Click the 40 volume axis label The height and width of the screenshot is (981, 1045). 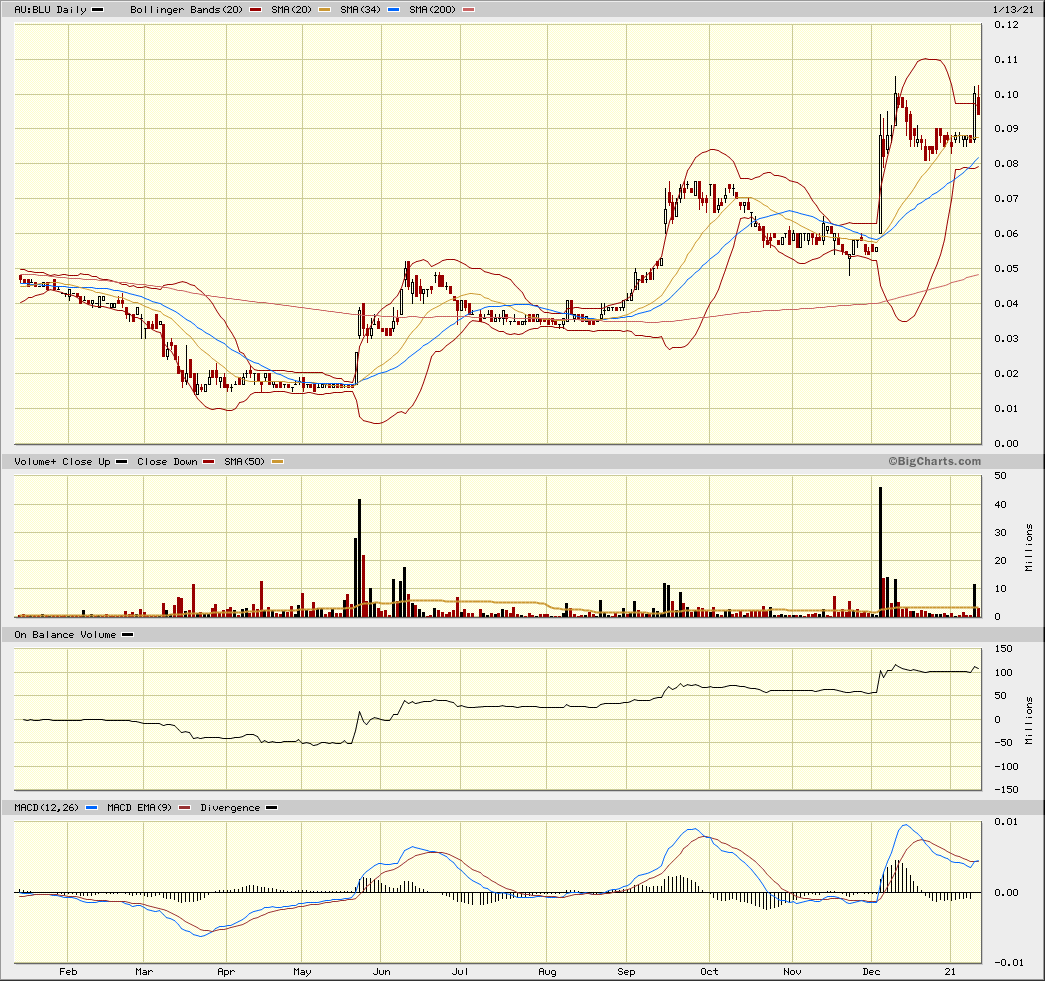click(1000, 504)
